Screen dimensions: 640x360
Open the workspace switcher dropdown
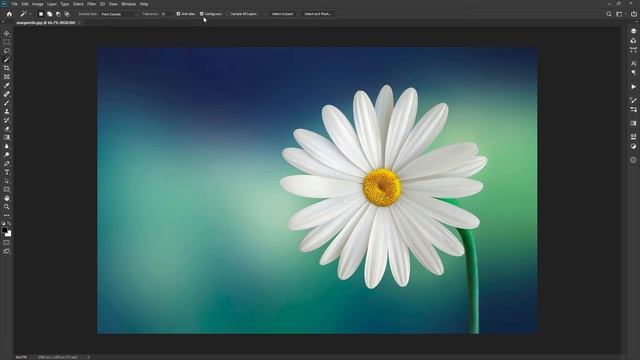point(620,14)
